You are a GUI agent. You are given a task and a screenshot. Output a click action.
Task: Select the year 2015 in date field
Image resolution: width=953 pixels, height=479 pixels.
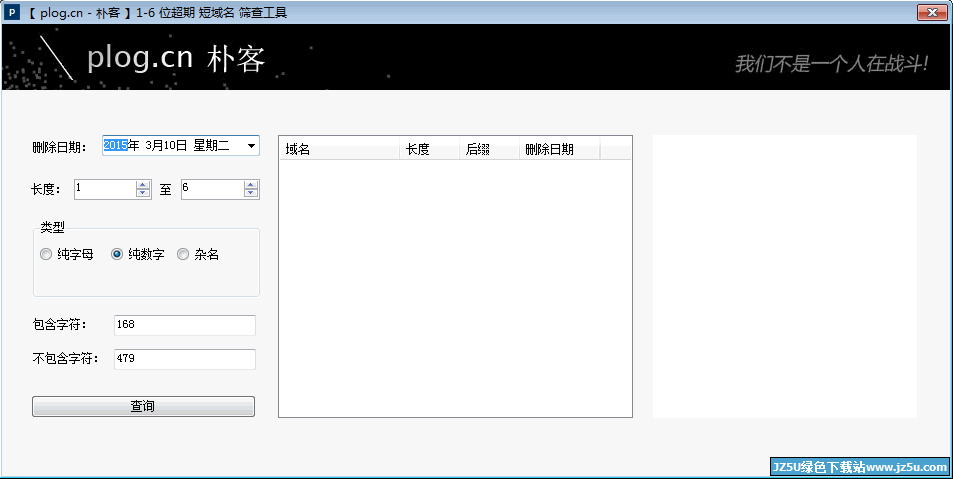pyautogui.click(x=115, y=145)
